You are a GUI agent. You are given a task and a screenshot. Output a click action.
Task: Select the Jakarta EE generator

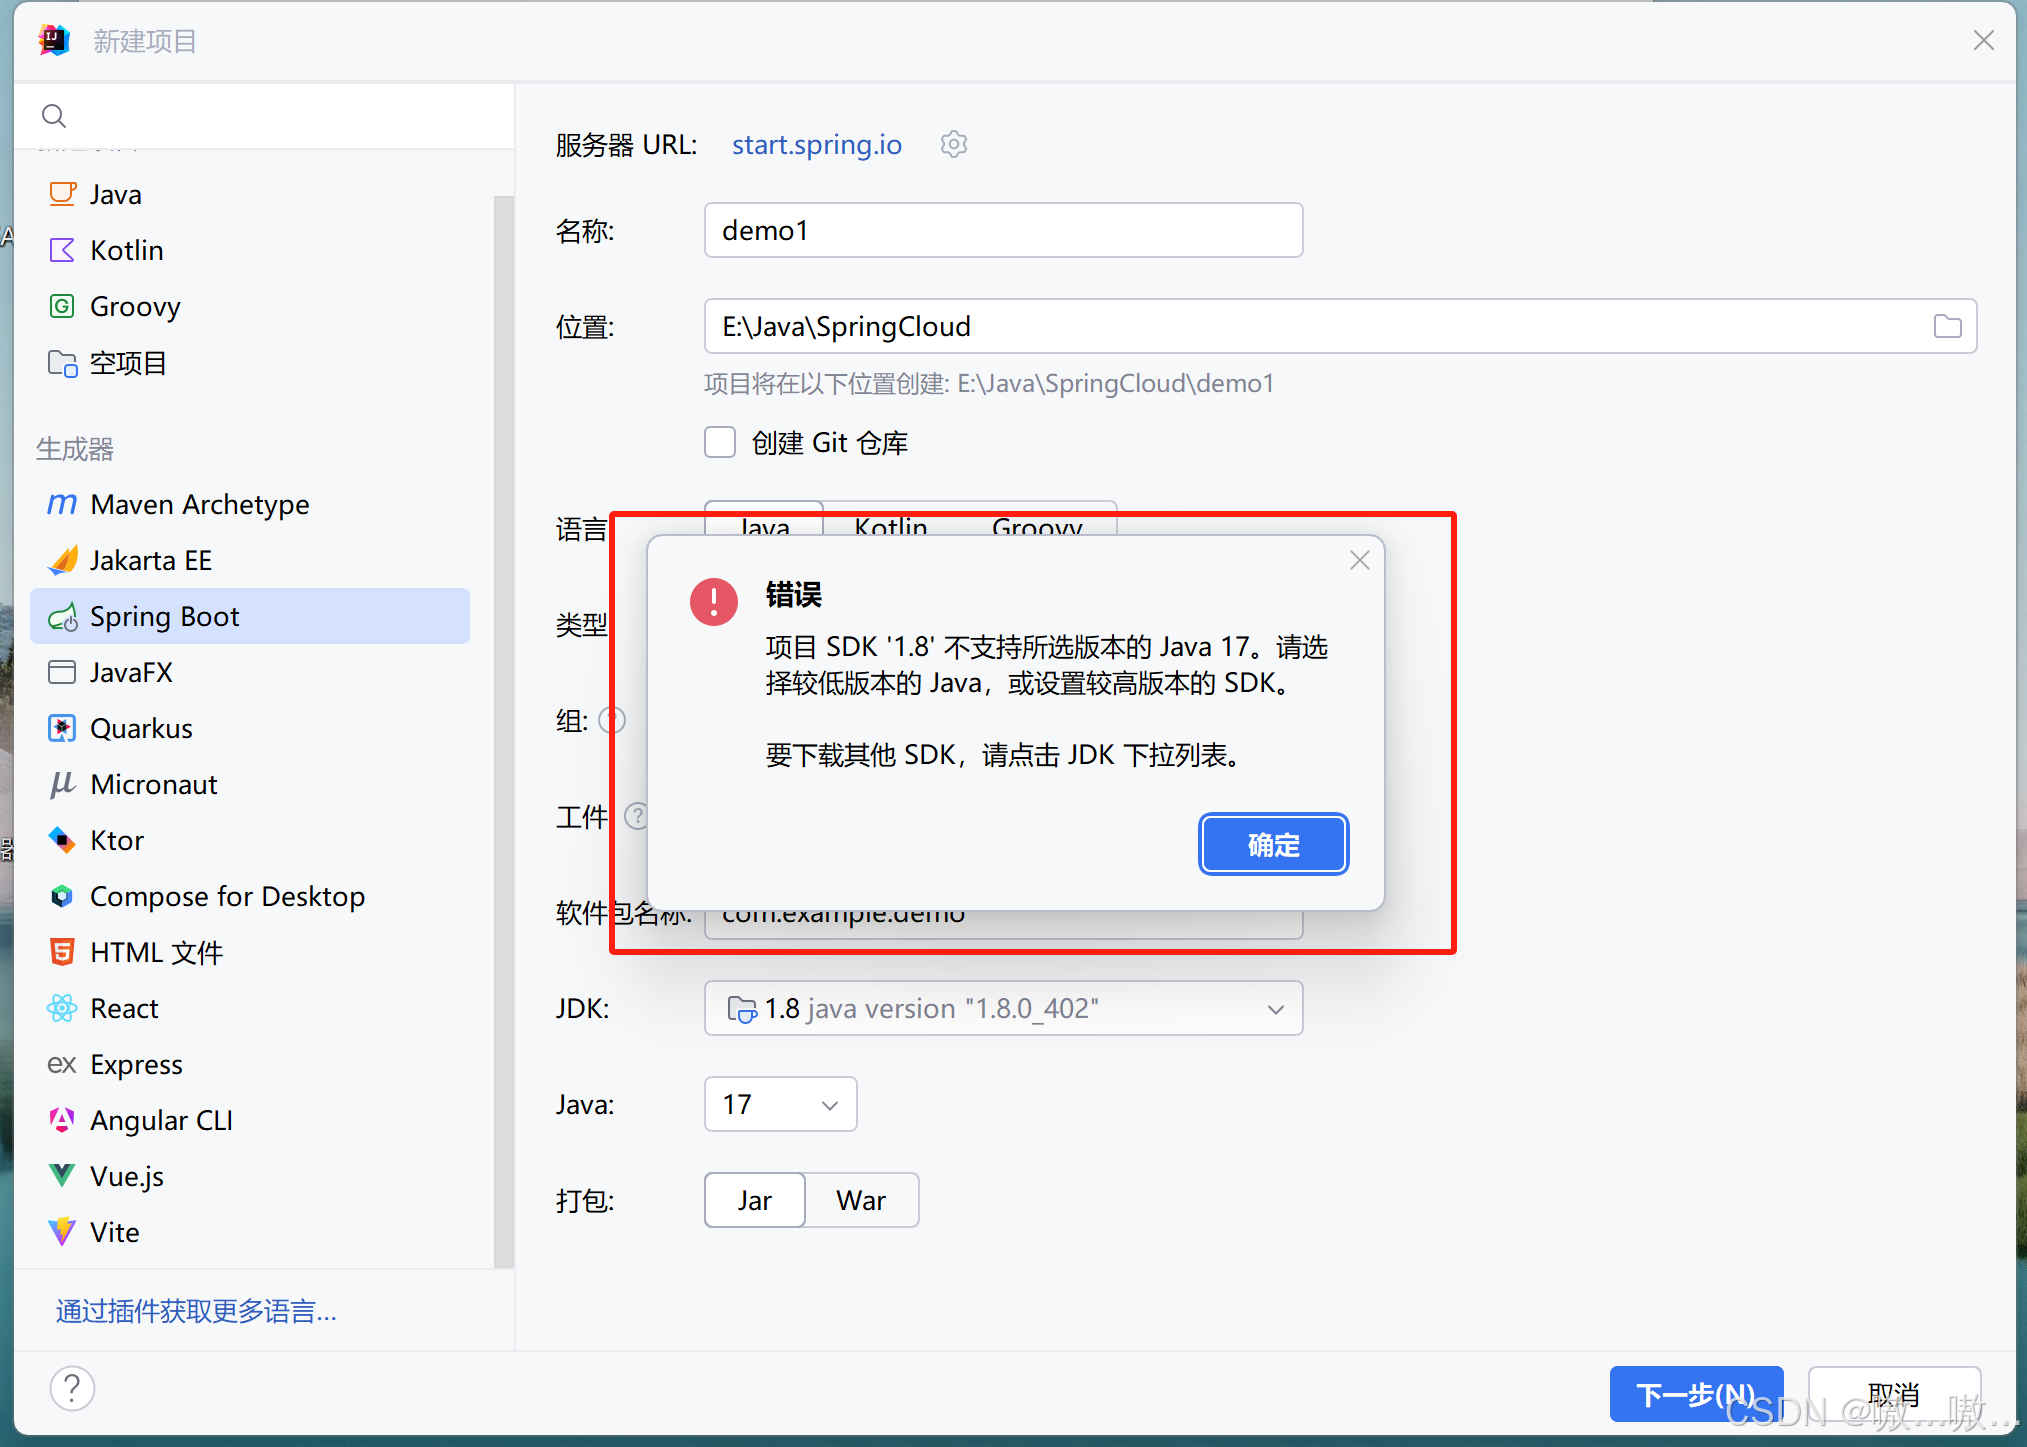click(150, 560)
